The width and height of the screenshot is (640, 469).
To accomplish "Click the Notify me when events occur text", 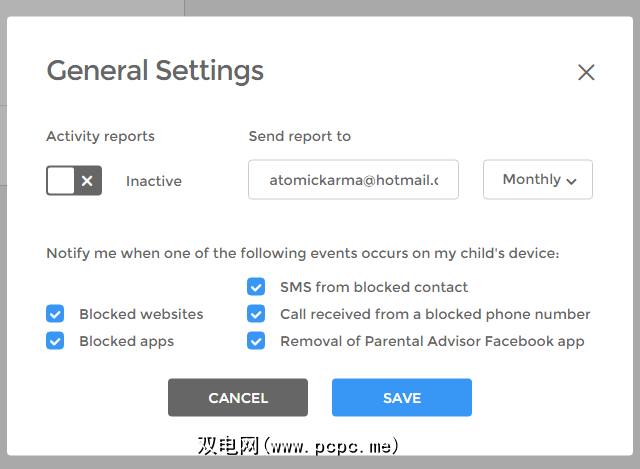I will (302, 253).
